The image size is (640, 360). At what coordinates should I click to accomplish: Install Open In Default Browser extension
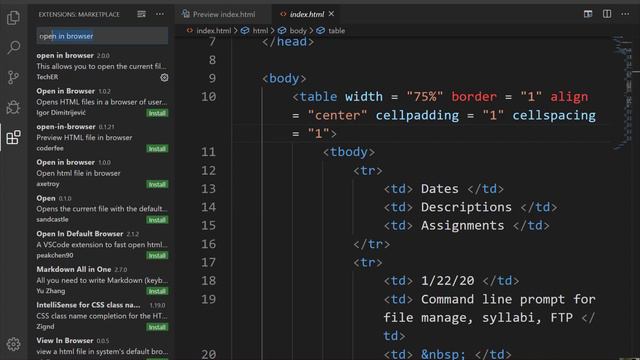tap(157, 256)
